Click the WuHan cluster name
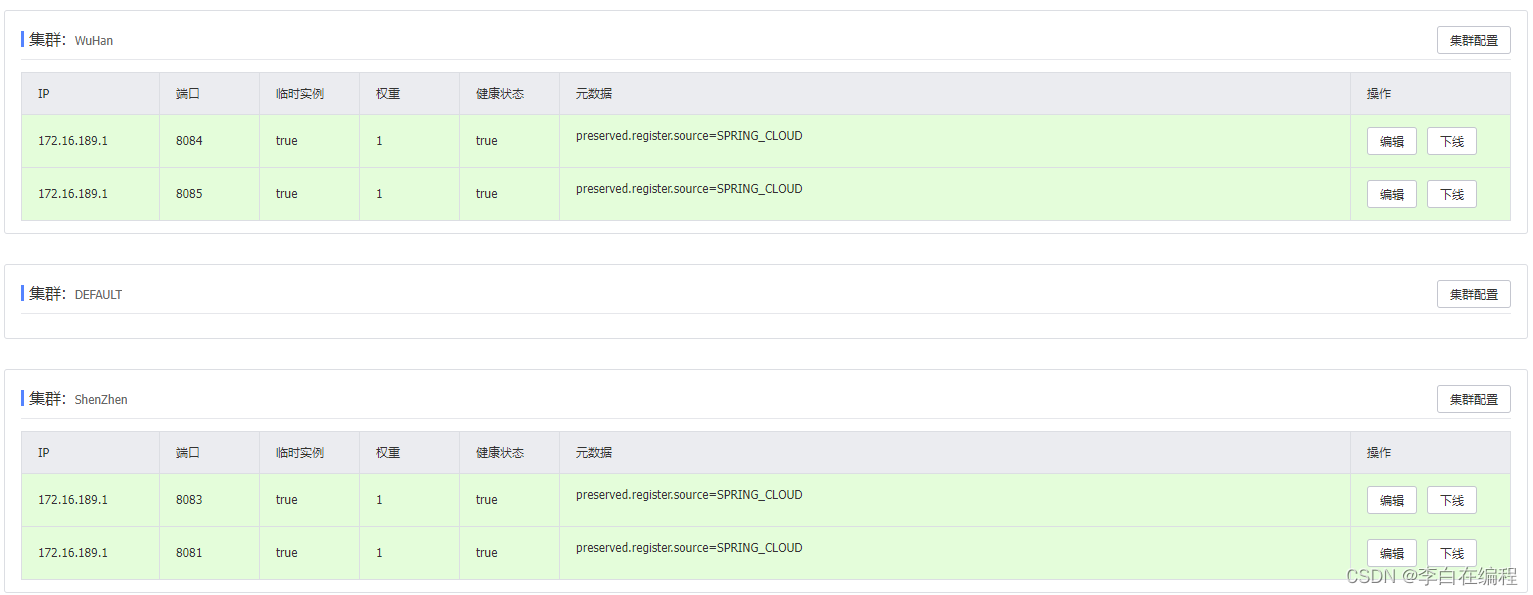1533x595 pixels. (x=94, y=41)
